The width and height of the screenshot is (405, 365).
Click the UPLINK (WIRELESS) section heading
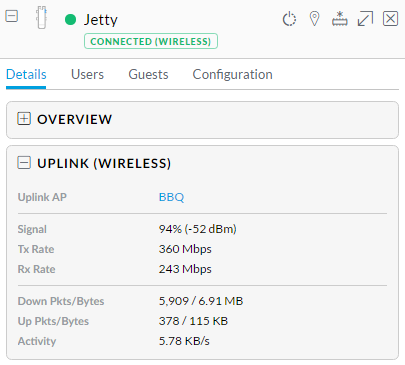(104, 163)
